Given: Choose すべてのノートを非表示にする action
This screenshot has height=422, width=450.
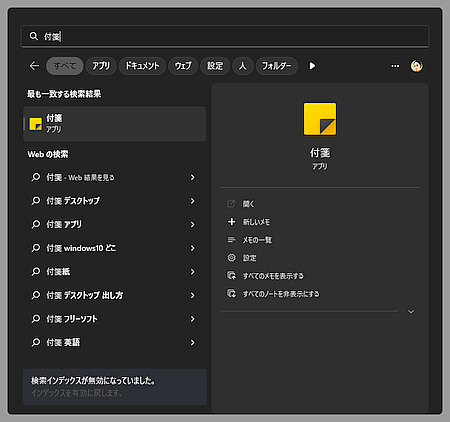Looking at the screenshot, I should [281, 294].
